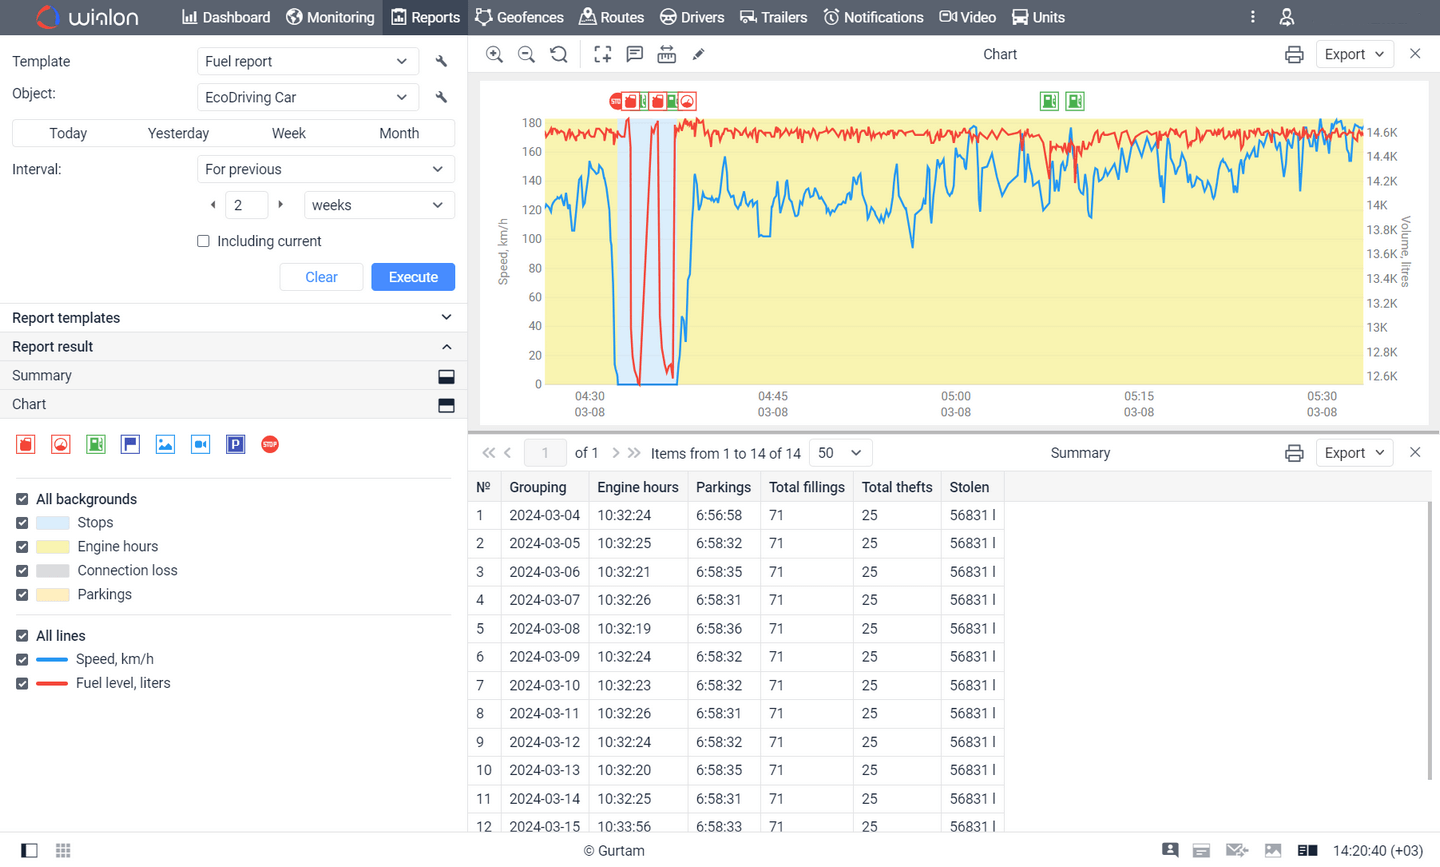Screen dimensions: 1440x867
Task: Click the Clear button
Action: 321,276
